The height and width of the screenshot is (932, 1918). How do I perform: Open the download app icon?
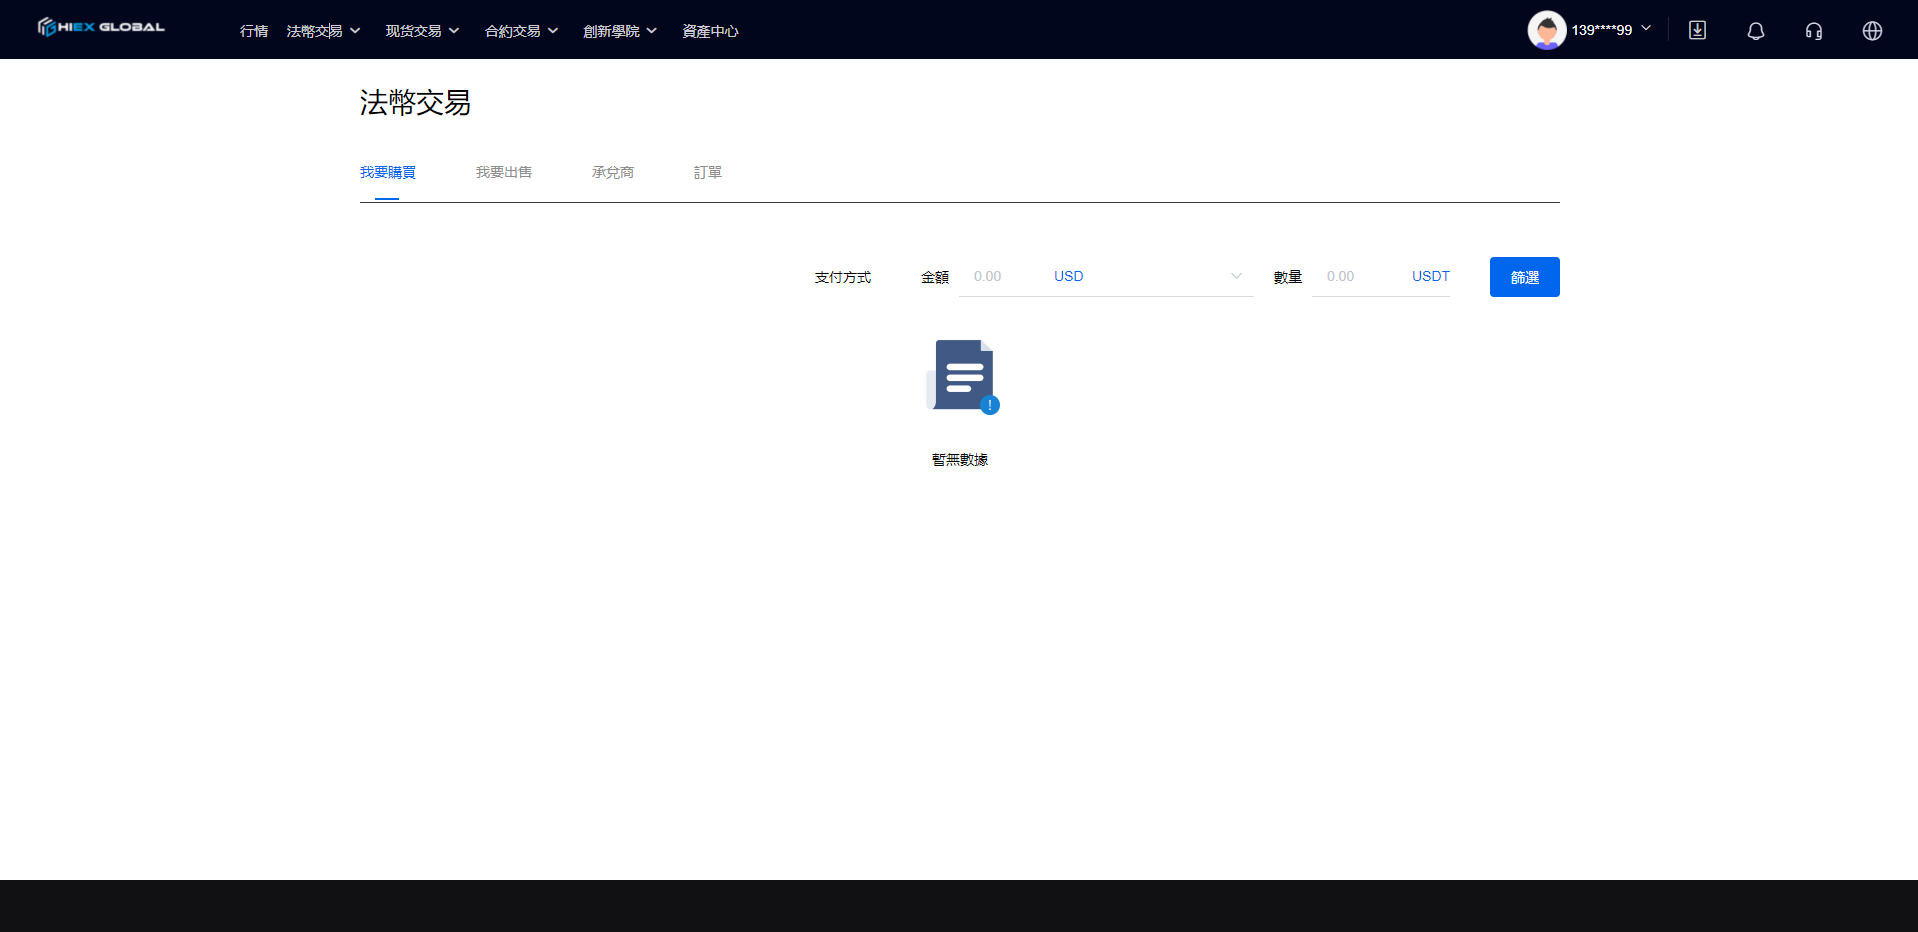point(1697,30)
